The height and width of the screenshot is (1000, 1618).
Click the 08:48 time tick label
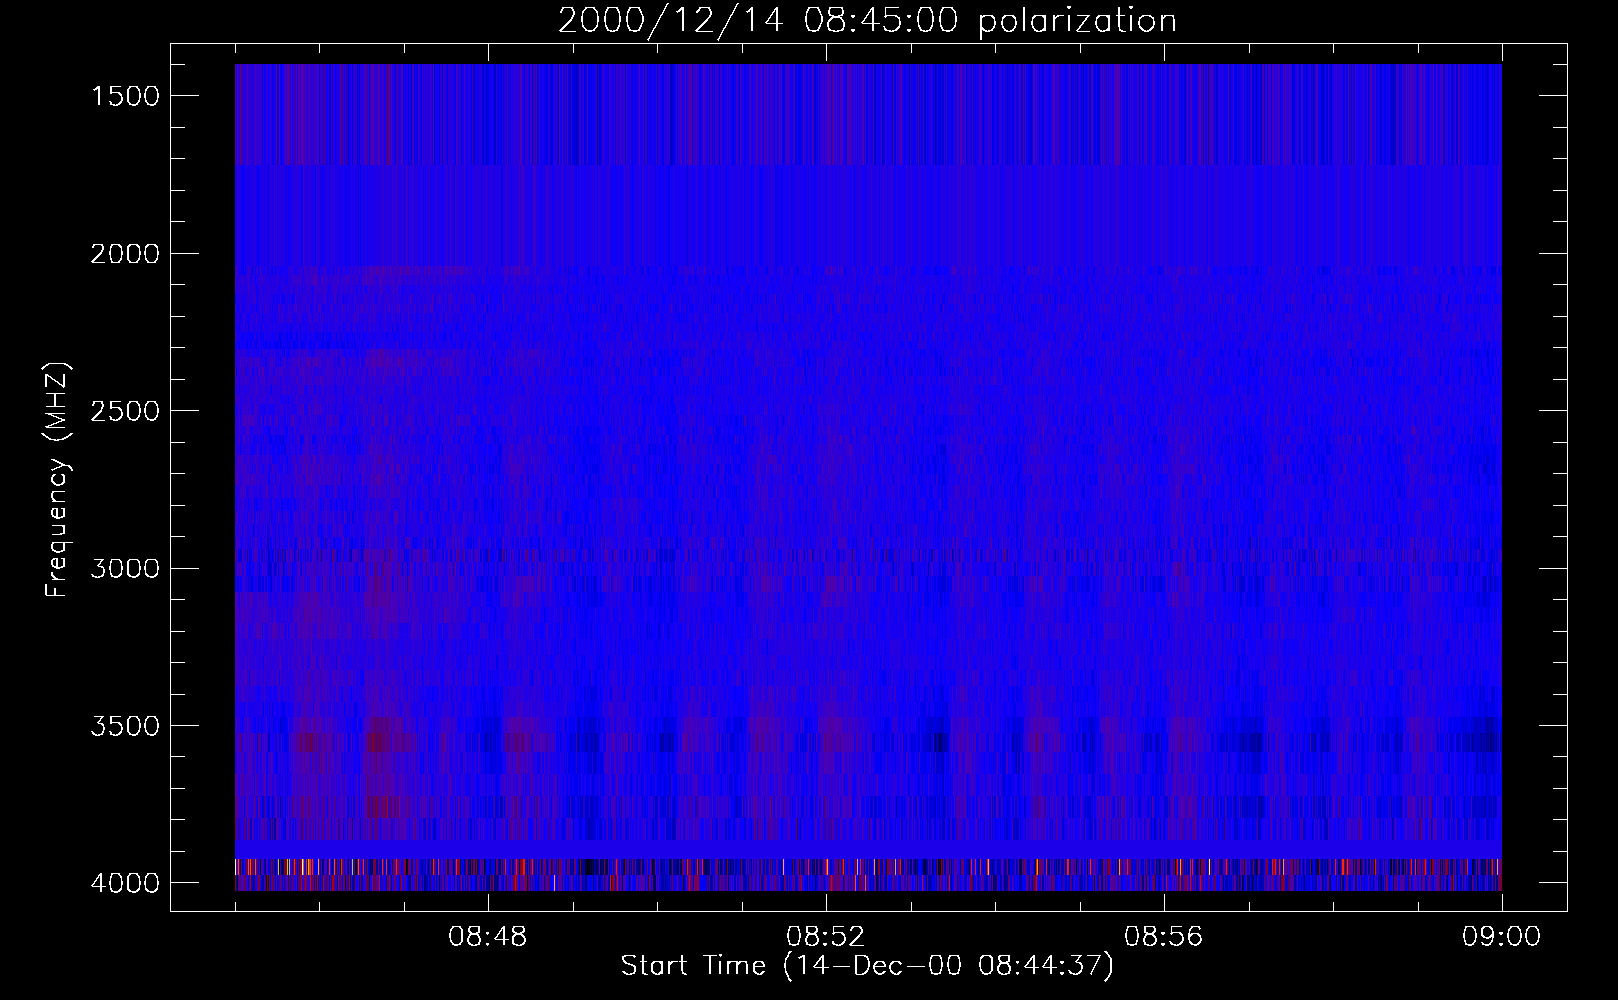(x=488, y=938)
